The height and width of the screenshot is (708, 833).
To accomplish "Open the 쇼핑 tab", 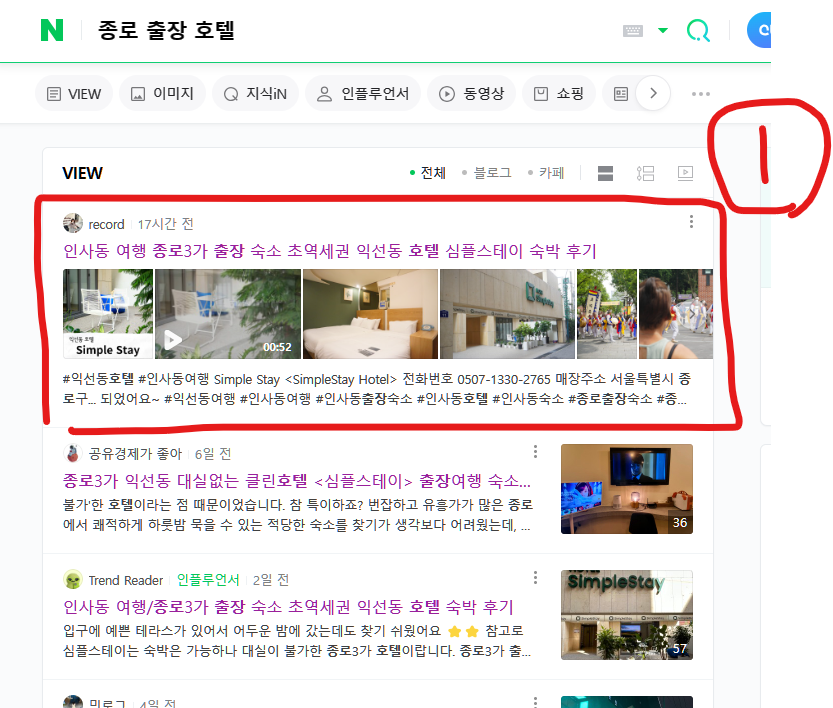I will [x=559, y=94].
